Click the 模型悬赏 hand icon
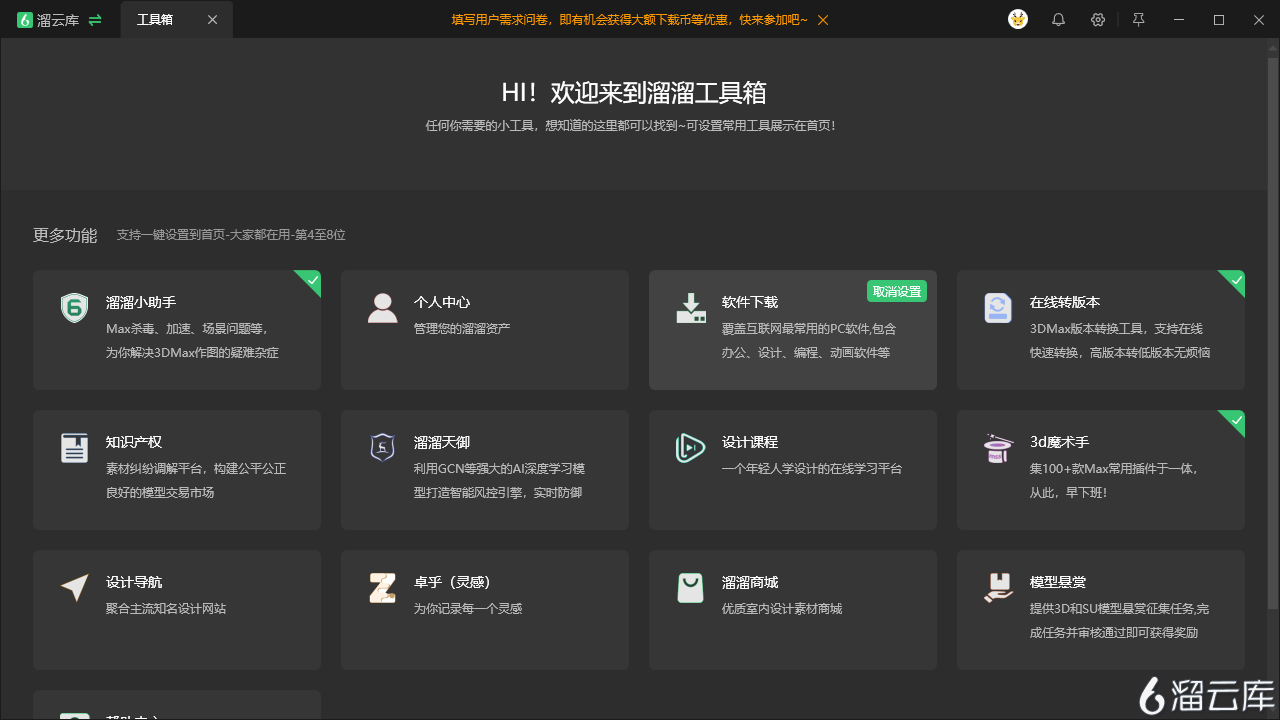The width and height of the screenshot is (1280, 720). [998, 588]
